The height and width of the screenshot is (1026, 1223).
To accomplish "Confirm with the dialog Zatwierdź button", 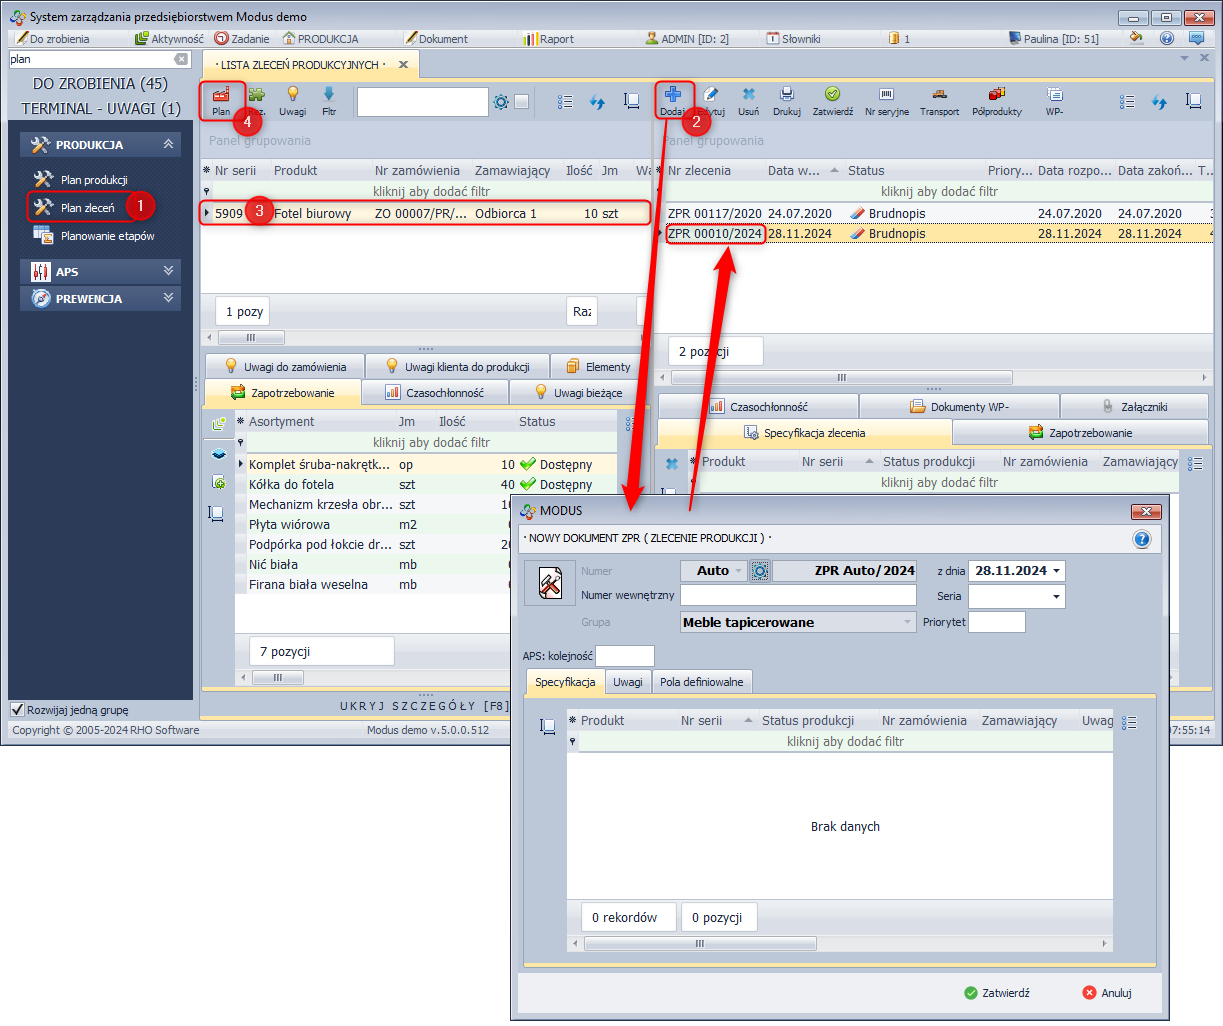I will (996, 993).
